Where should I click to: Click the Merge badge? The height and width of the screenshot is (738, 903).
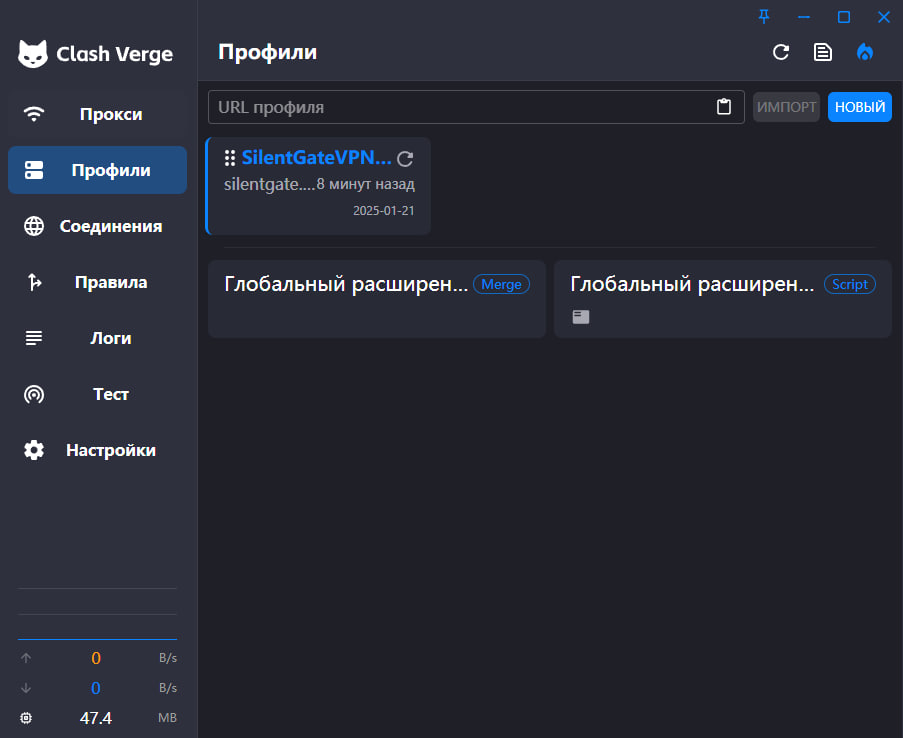(x=501, y=284)
